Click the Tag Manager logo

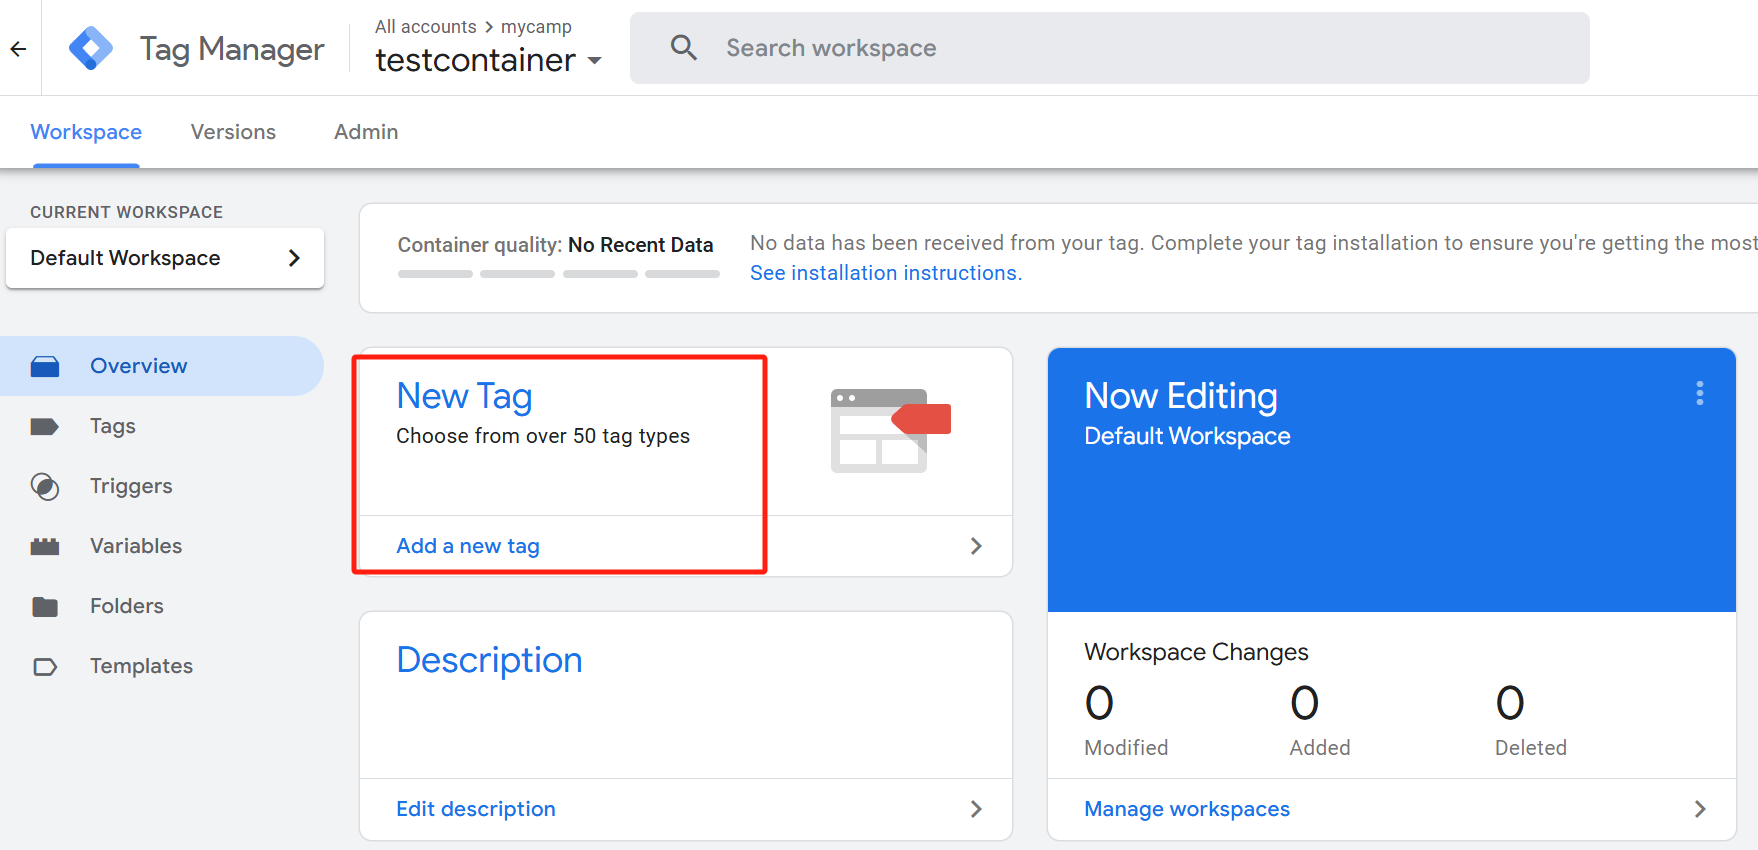(91, 48)
